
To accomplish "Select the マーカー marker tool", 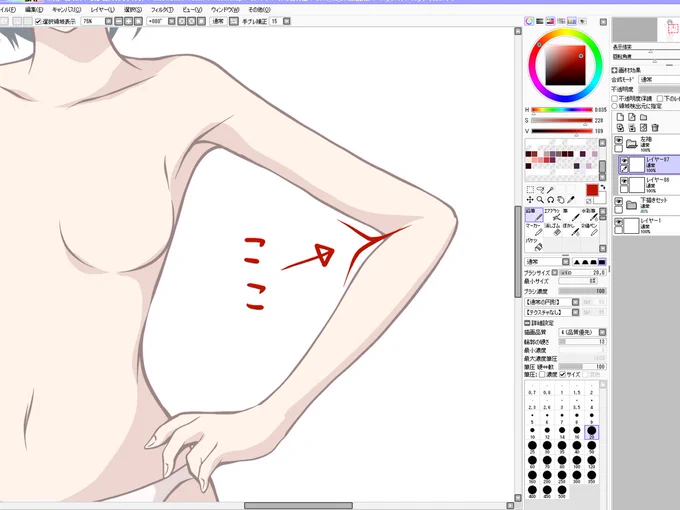I will point(534,230).
